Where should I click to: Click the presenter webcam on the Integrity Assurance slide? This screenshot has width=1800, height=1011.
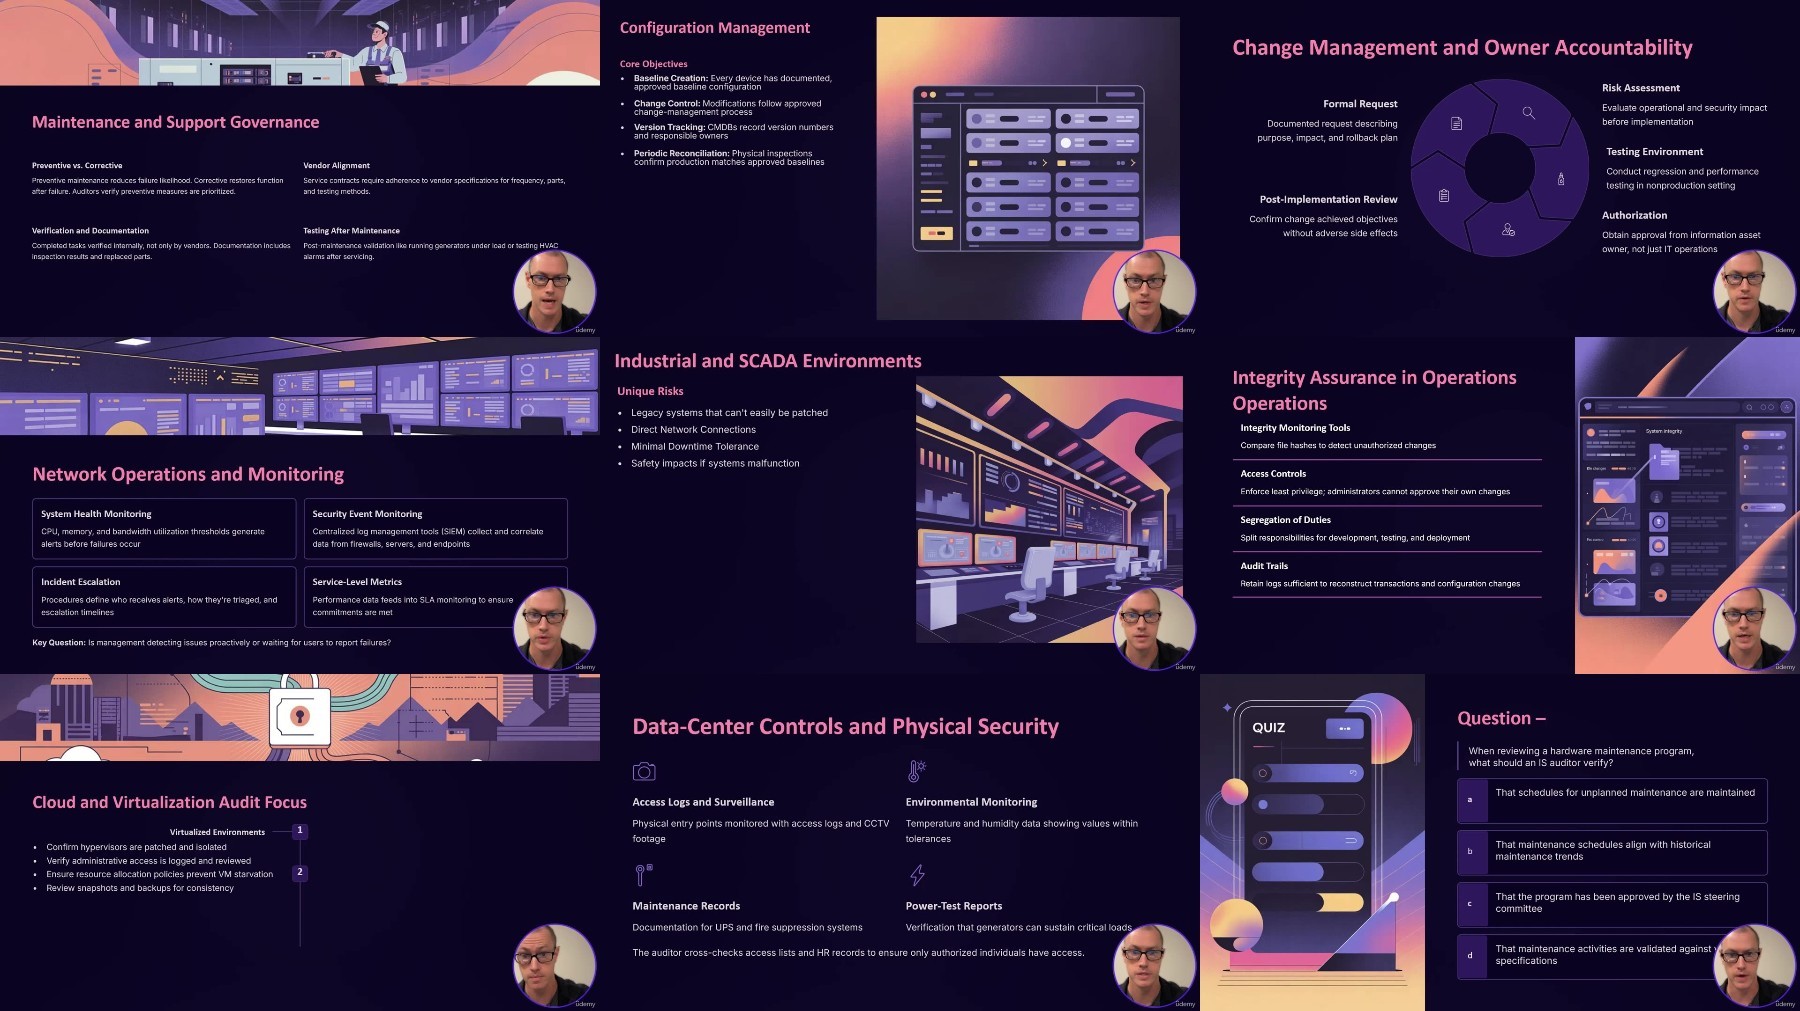[x=1755, y=628]
